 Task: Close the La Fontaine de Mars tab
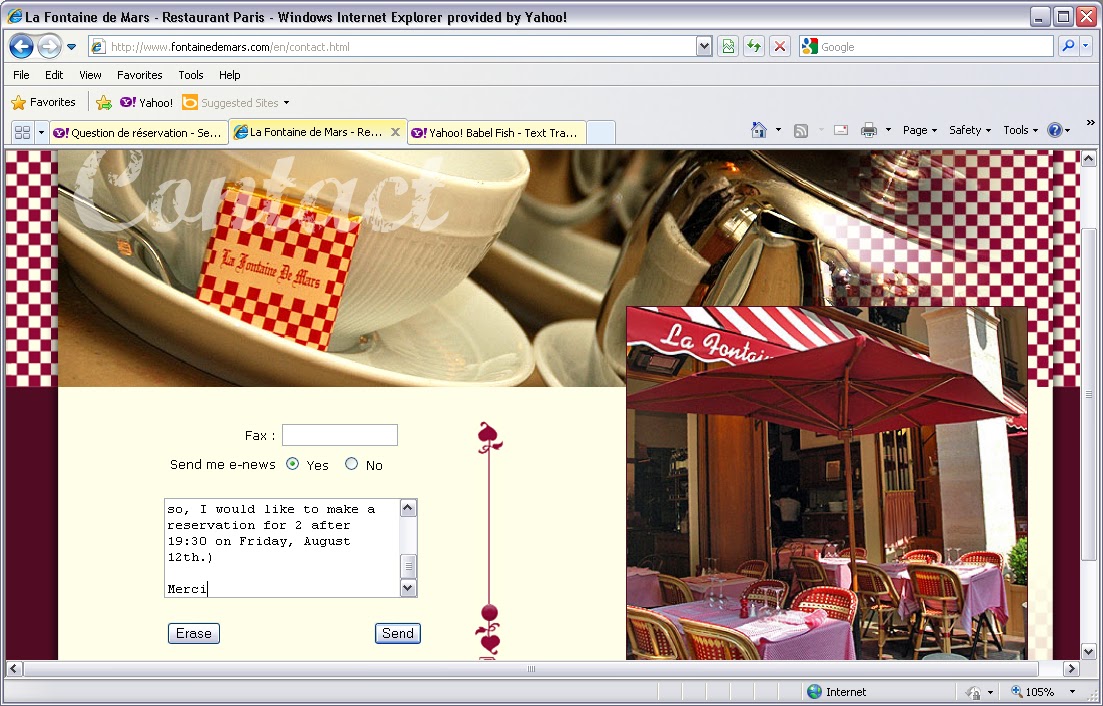click(x=395, y=131)
